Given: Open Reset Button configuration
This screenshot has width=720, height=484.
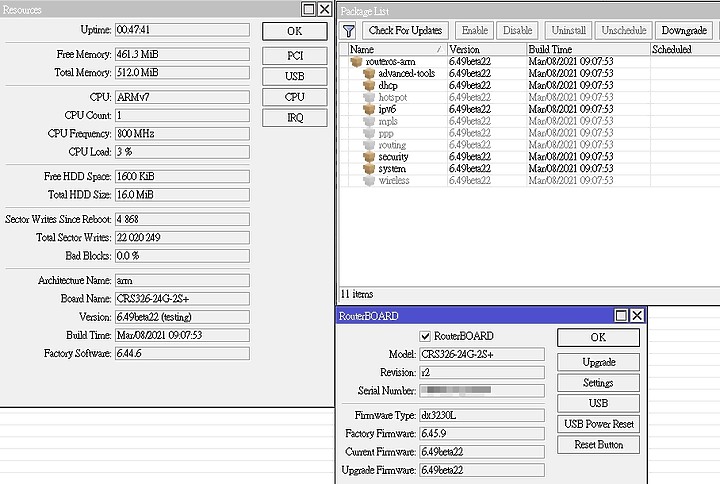Looking at the screenshot, I should (598, 445).
